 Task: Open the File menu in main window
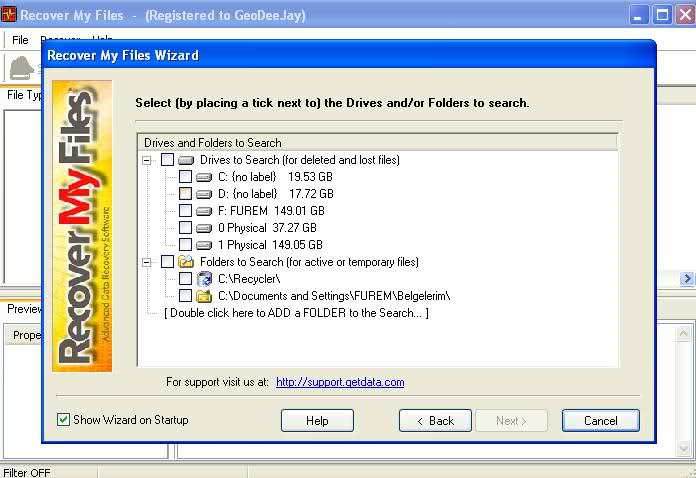click(x=20, y=40)
